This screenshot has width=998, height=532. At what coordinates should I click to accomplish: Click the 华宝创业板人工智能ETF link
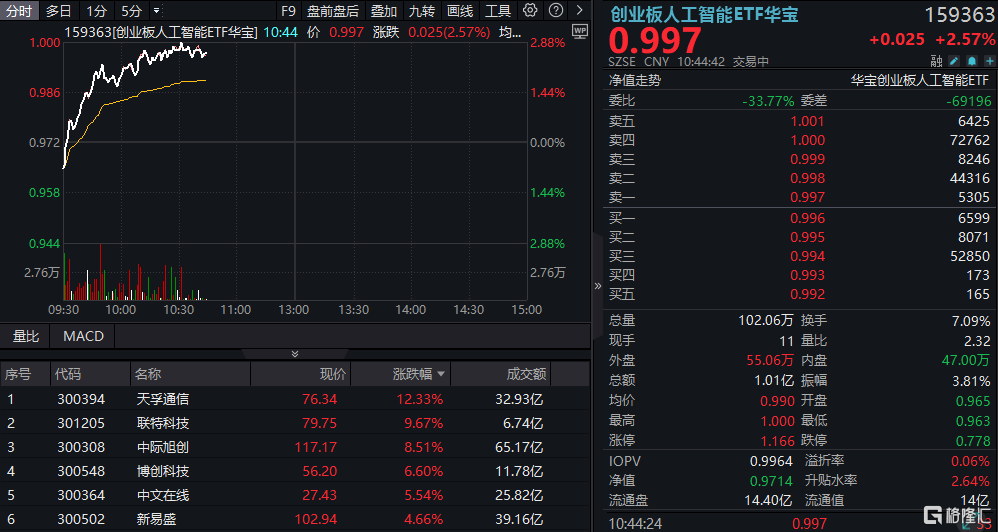[920, 80]
